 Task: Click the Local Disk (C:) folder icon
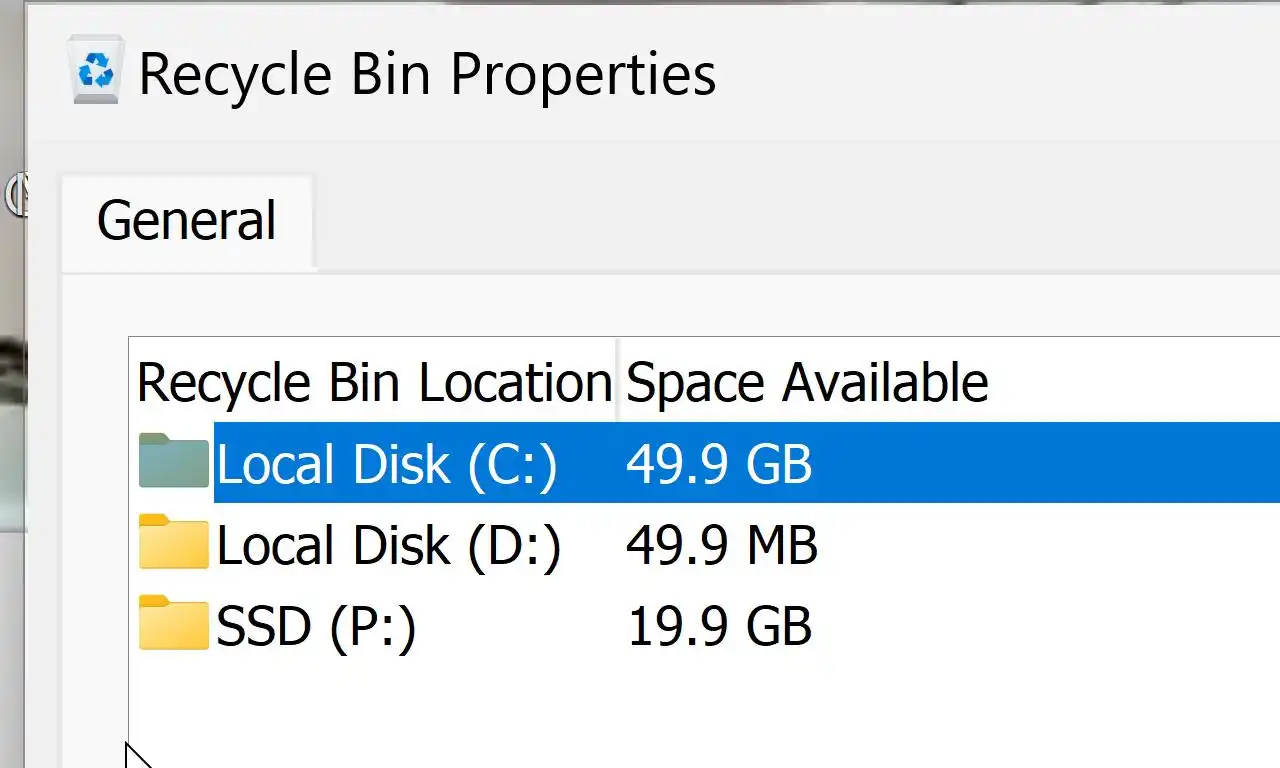point(173,462)
